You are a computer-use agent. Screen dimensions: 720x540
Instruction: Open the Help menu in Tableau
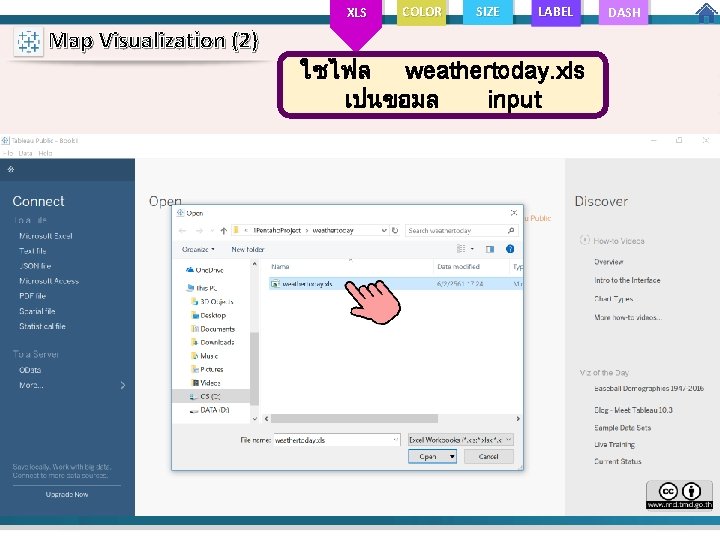(45, 153)
